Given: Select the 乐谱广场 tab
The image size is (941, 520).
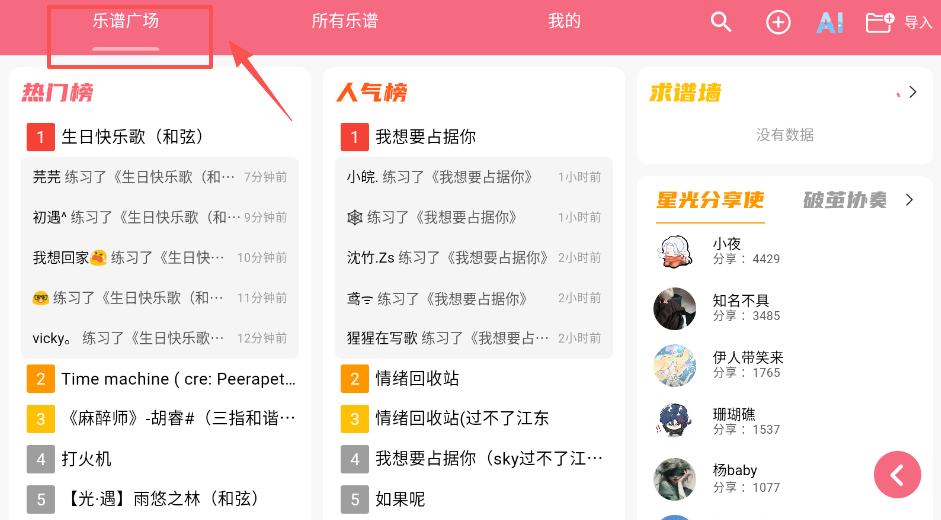Looking at the screenshot, I should pyautogui.click(x=125, y=21).
